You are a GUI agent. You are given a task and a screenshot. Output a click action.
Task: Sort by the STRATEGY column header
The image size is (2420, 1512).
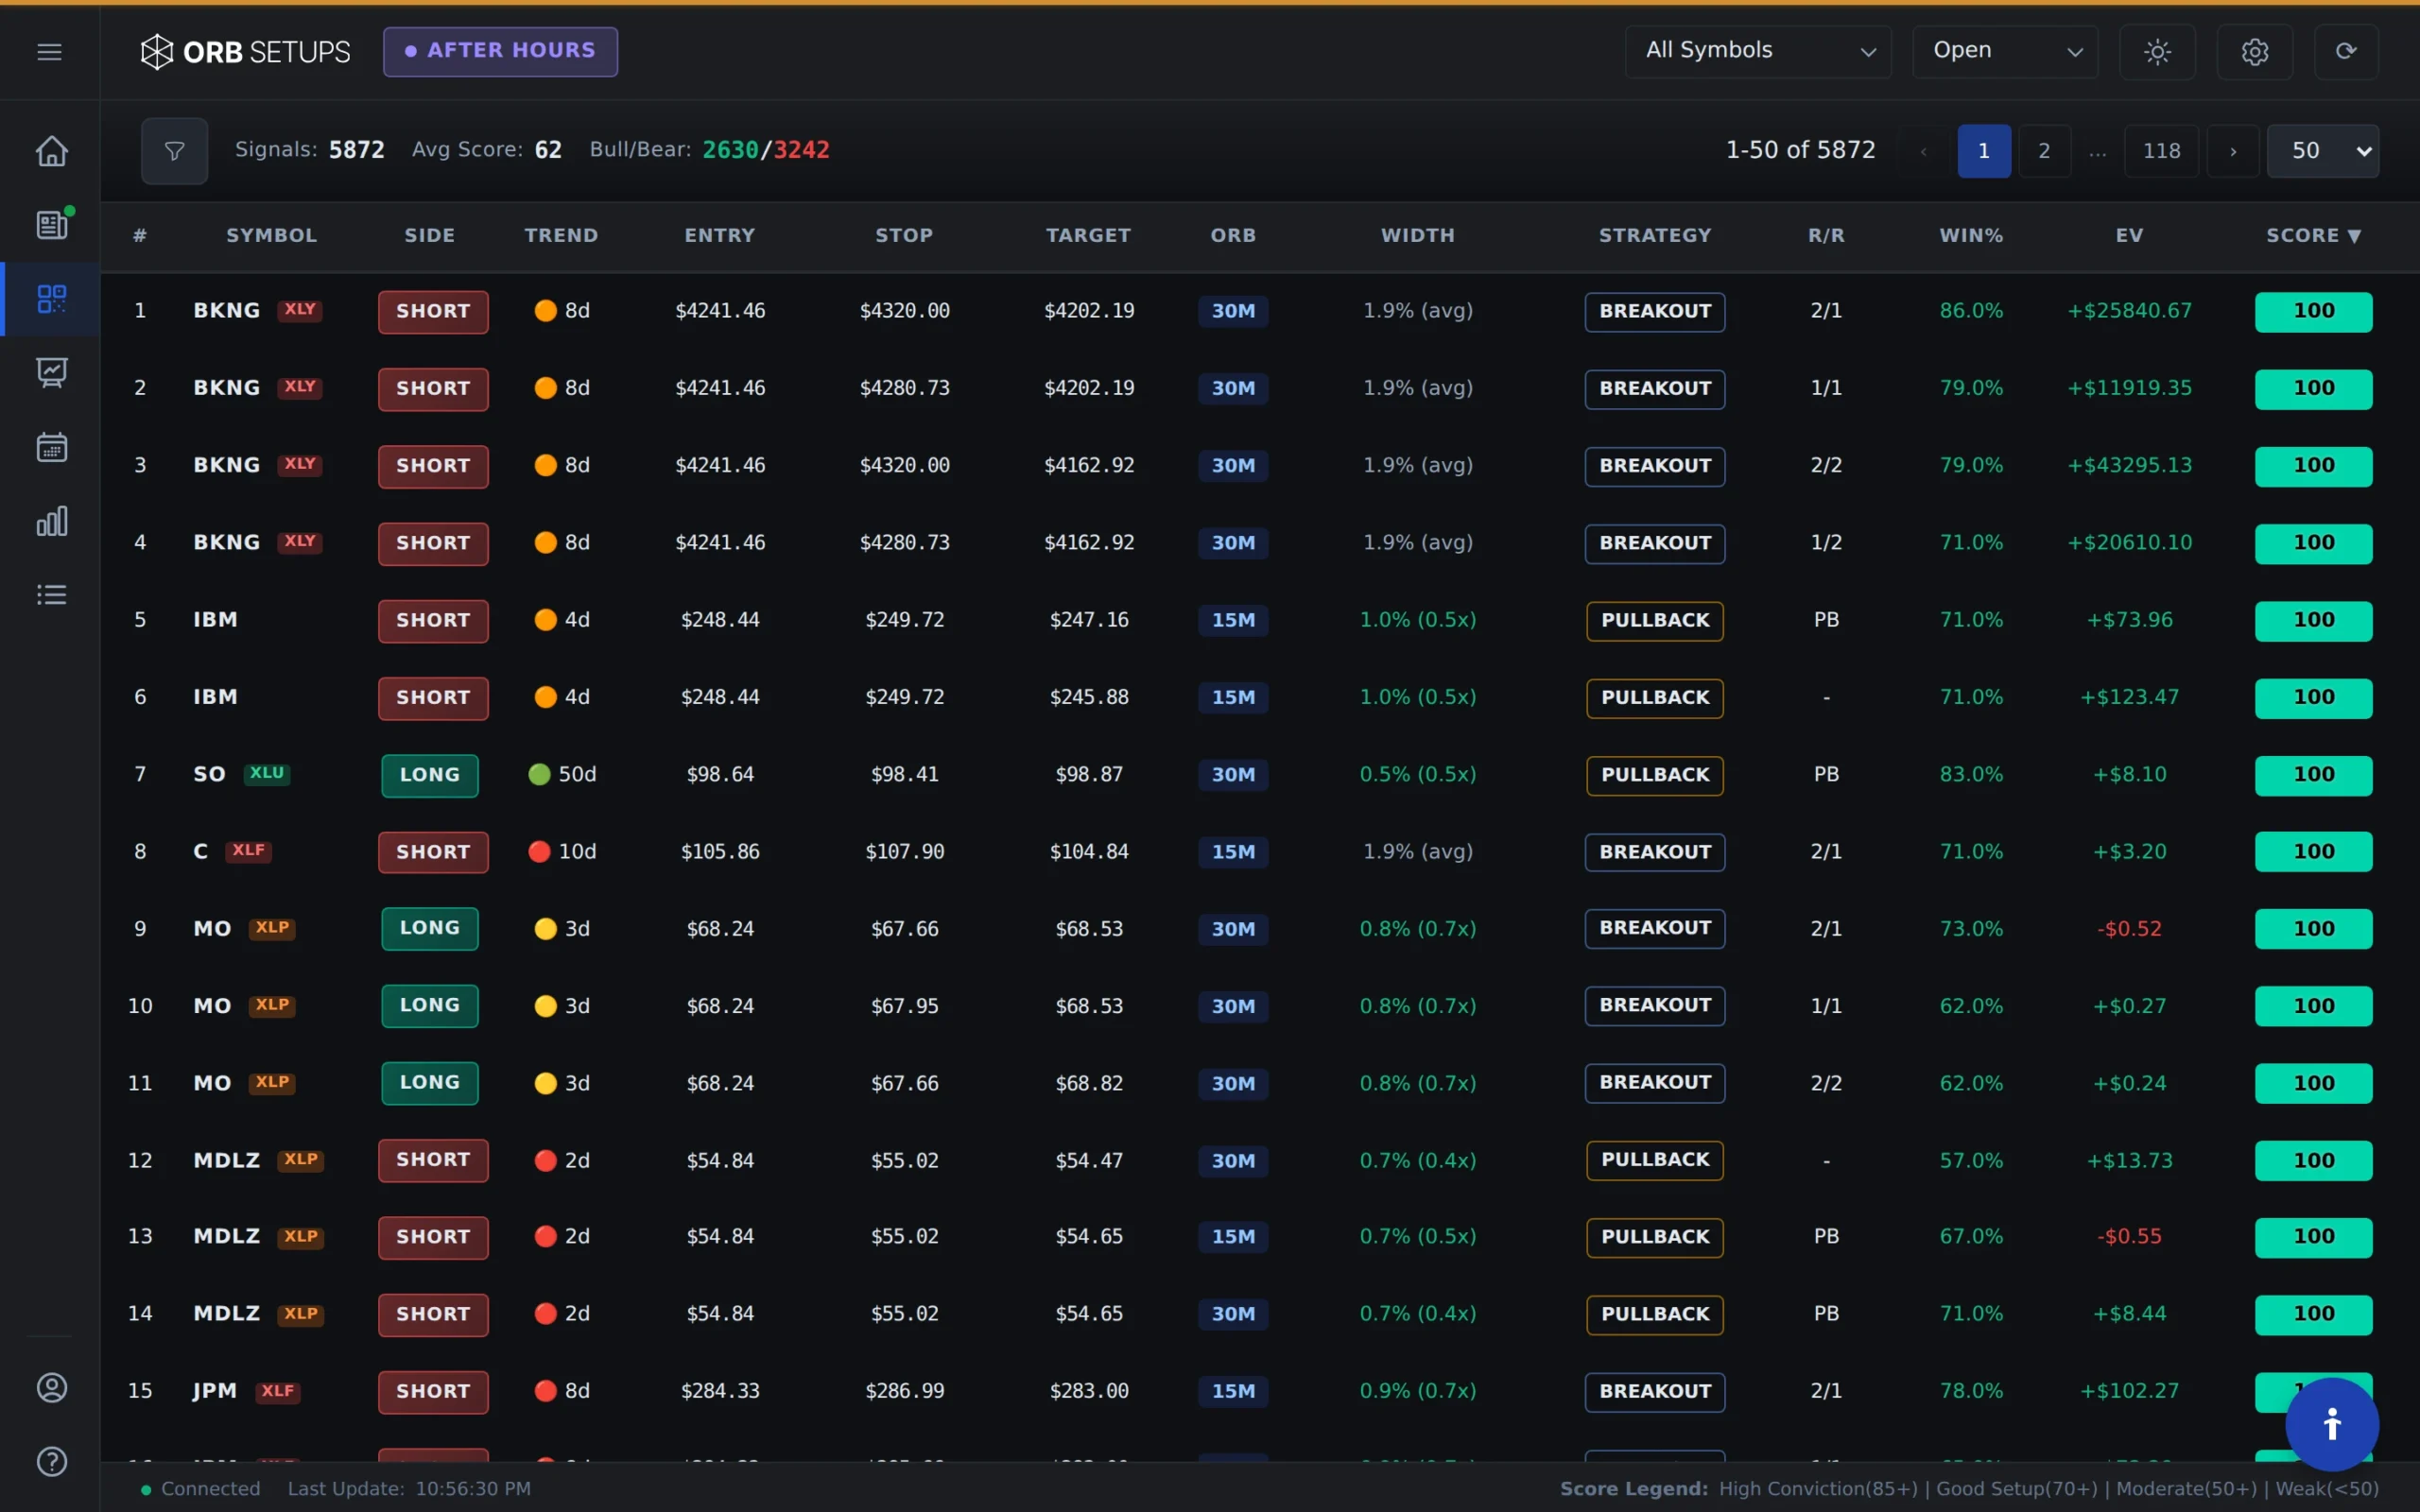click(1655, 236)
